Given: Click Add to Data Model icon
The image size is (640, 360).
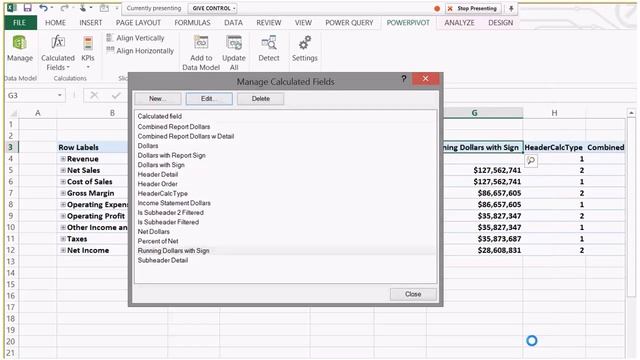Looking at the screenshot, I should tap(201, 42).
